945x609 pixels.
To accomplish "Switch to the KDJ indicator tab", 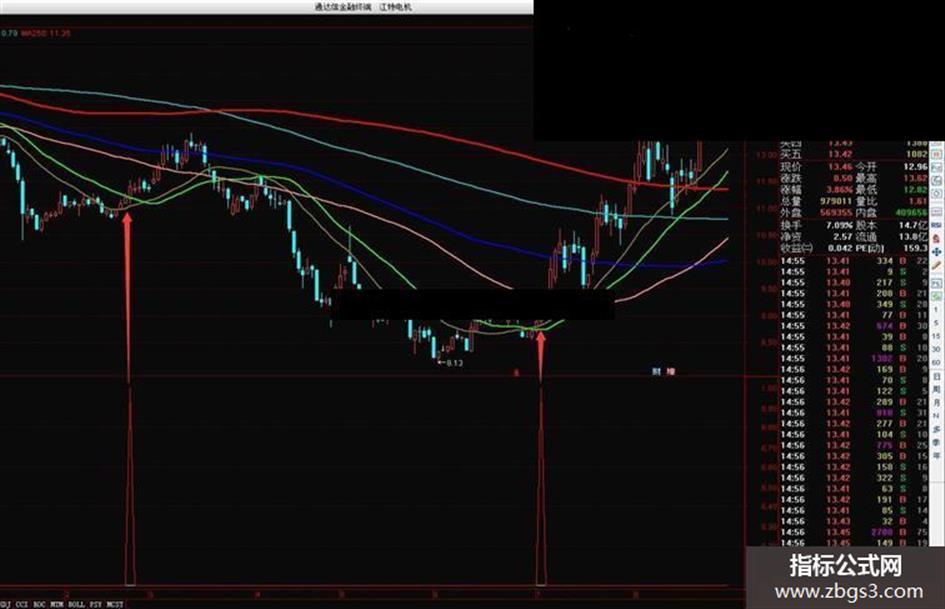I will click(5, 604).
